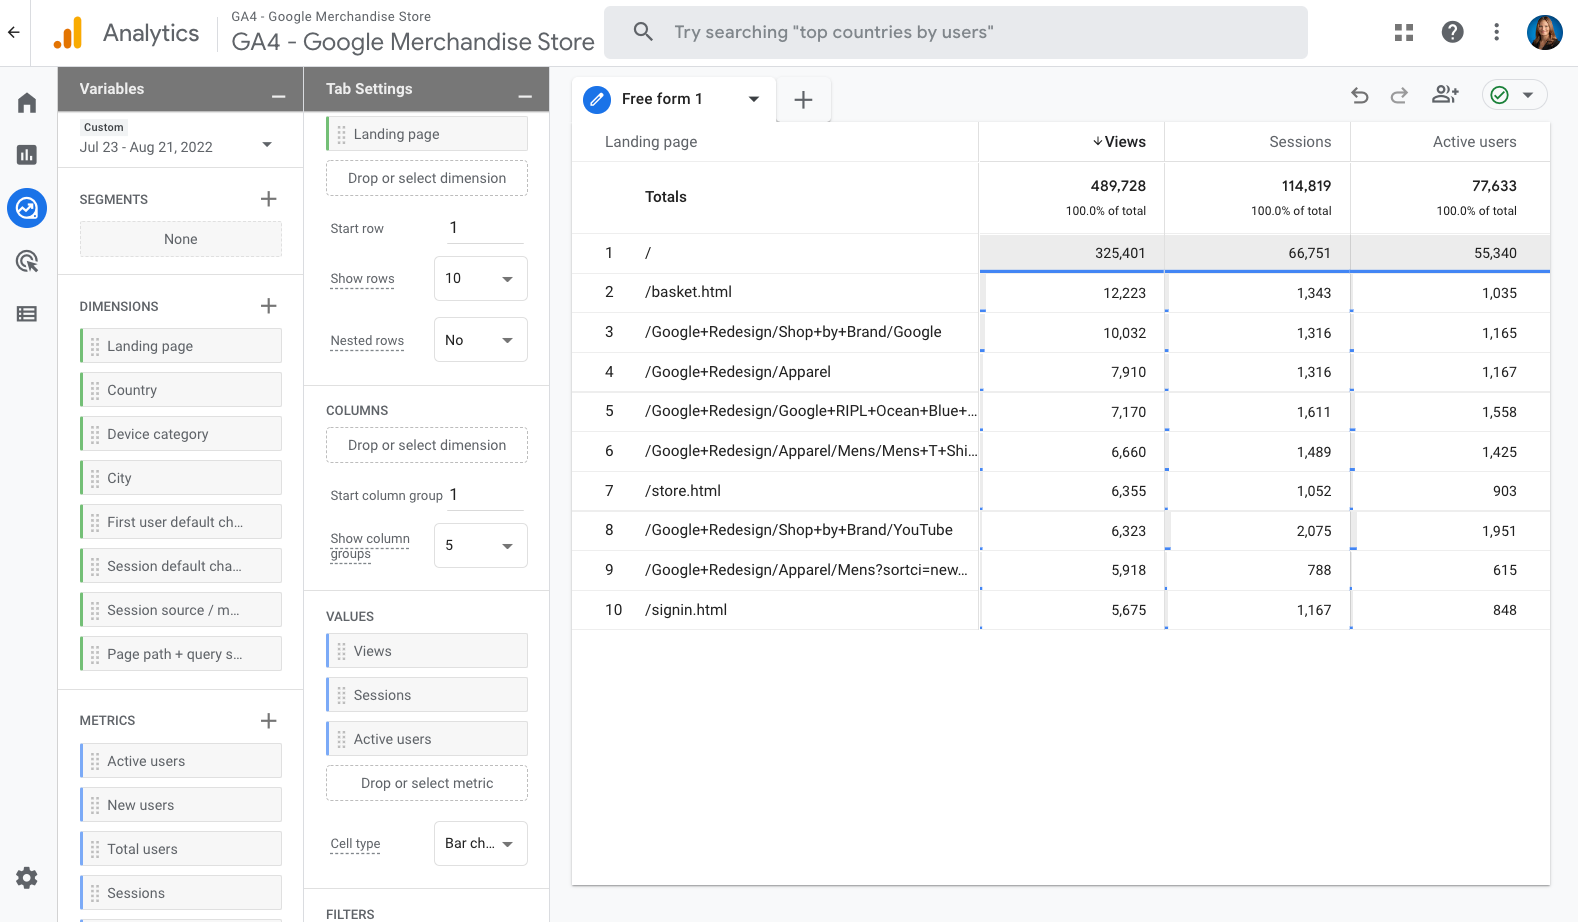
Task: Select the Session source / medium dimension
Action: click(181, 610)
